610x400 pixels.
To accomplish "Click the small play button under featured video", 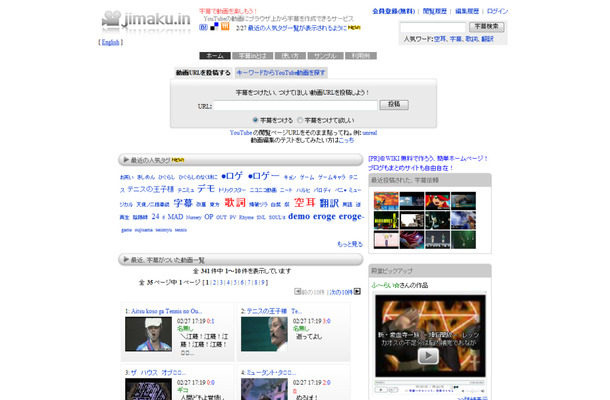I will click(x=381, y=389).
